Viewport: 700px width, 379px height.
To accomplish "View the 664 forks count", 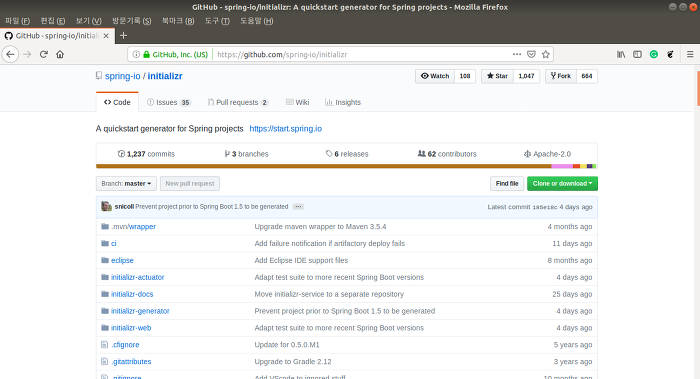I will click(587, 76).
